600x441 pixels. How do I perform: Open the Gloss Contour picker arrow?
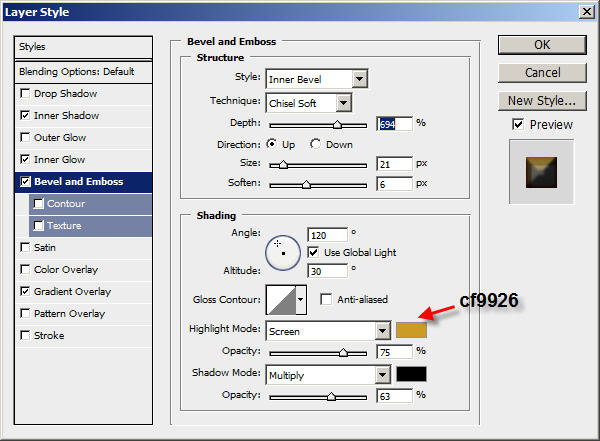coord(301,300)
